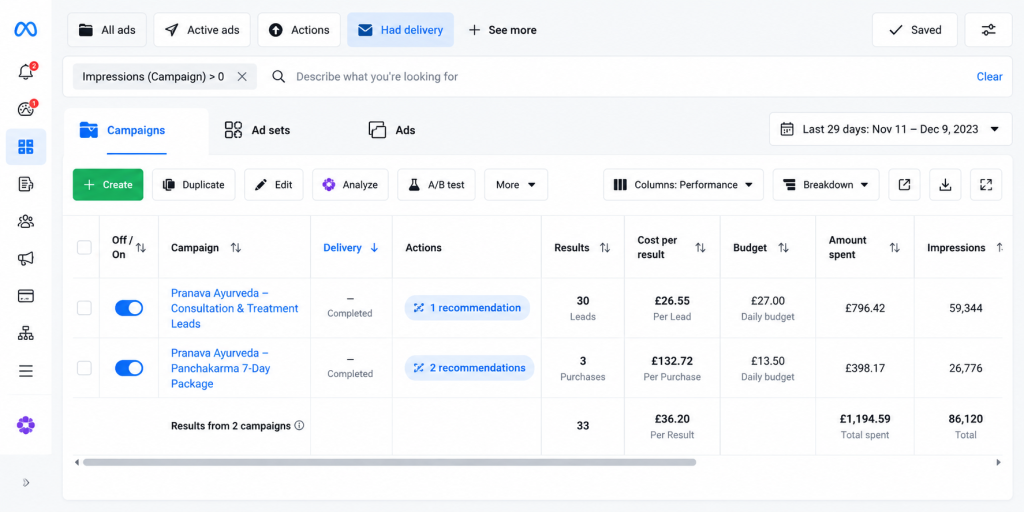The width and height of the screenshot is (1024, 512).
Task: Open billing card icon in sidebar
Action: coord(25,296)
